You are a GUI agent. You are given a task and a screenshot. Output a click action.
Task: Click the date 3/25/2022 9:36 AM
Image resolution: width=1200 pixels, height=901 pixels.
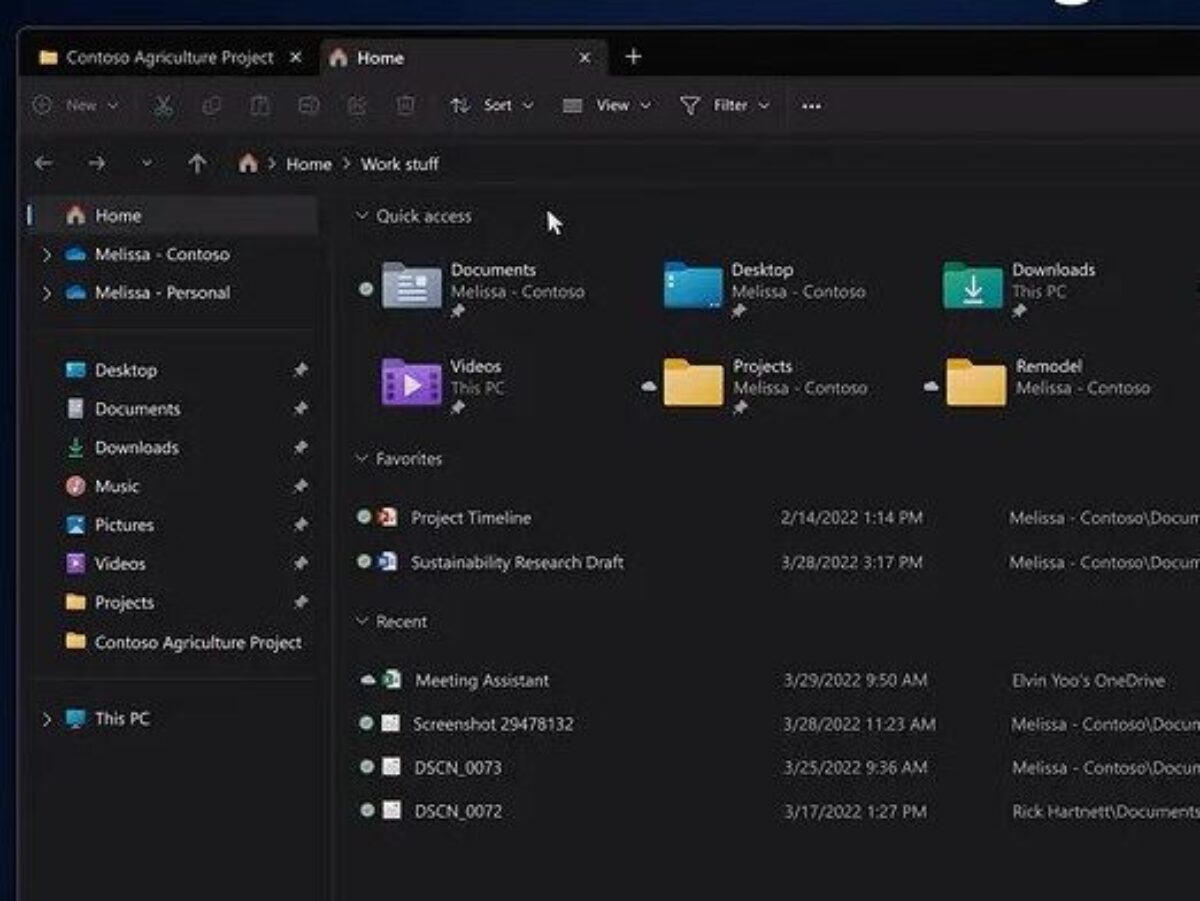pos(855,768)
